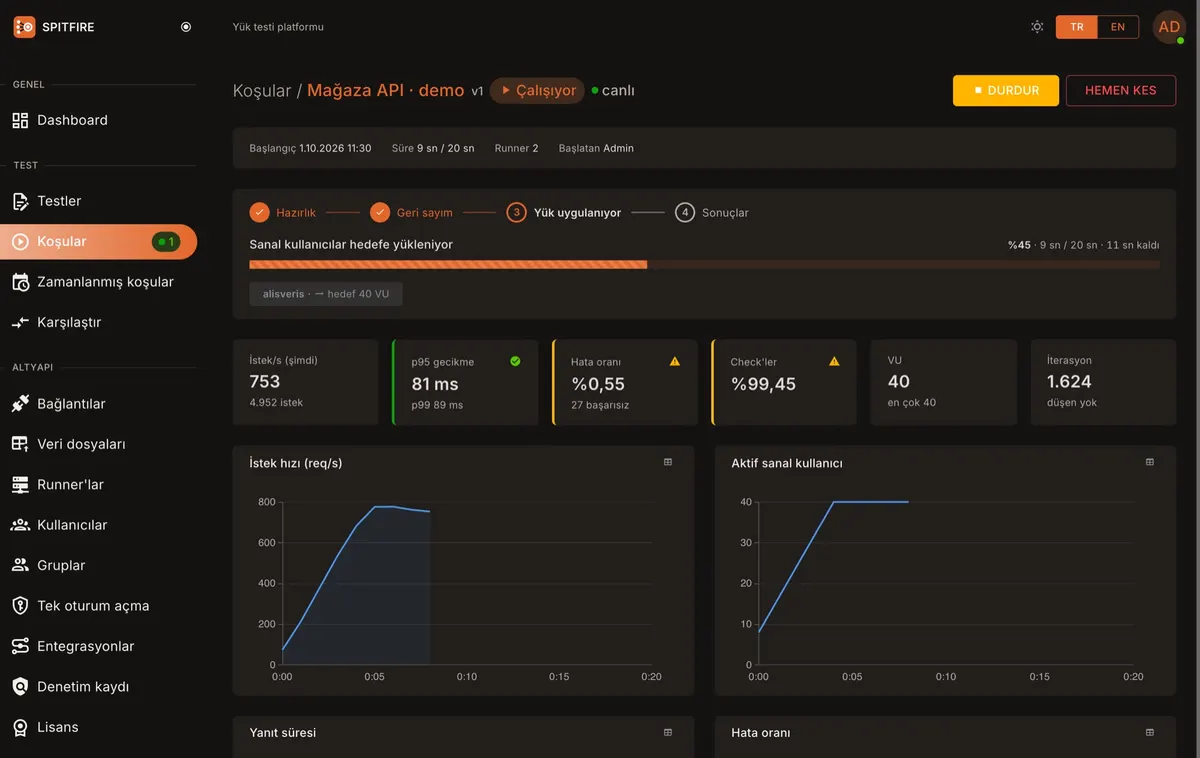1200x758 pixels.
Task: Click the Lisans badge icon
Action: click(20, 727)
